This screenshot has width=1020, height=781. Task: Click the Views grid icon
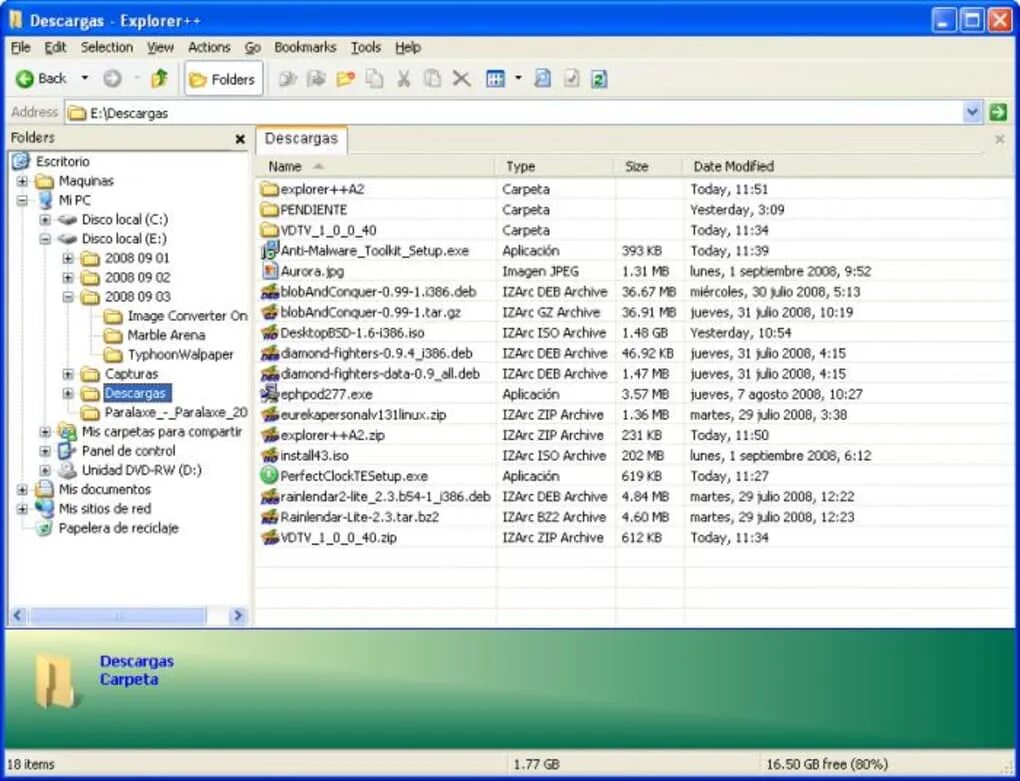click(496, 79)
